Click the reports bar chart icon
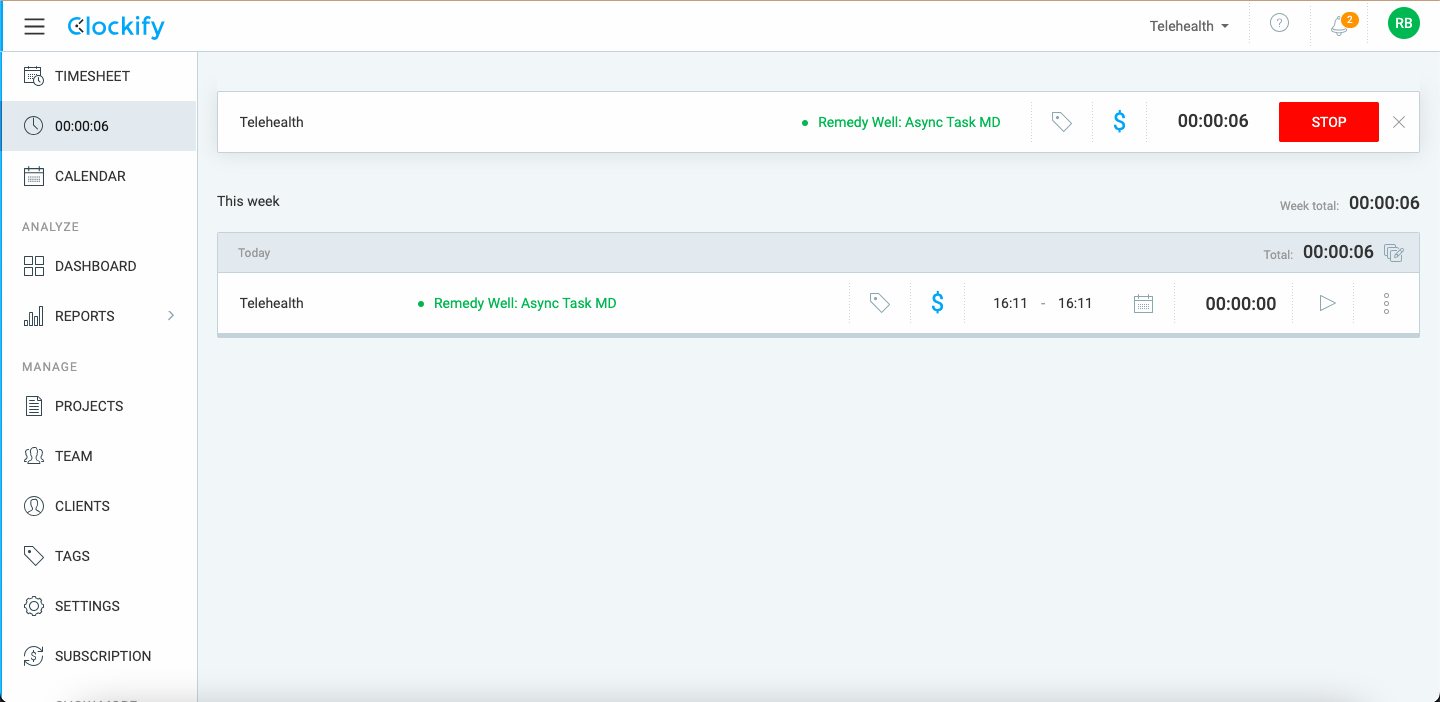The image size is (1440, 702). coord(34,316)
